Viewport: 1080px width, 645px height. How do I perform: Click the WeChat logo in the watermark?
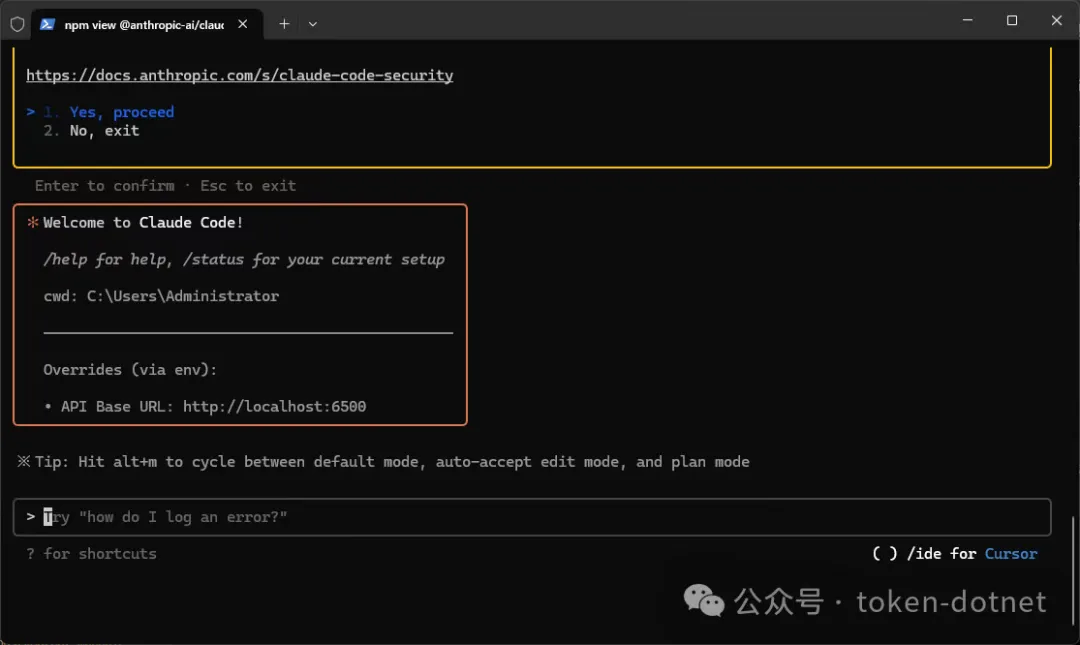pos(704,601)
